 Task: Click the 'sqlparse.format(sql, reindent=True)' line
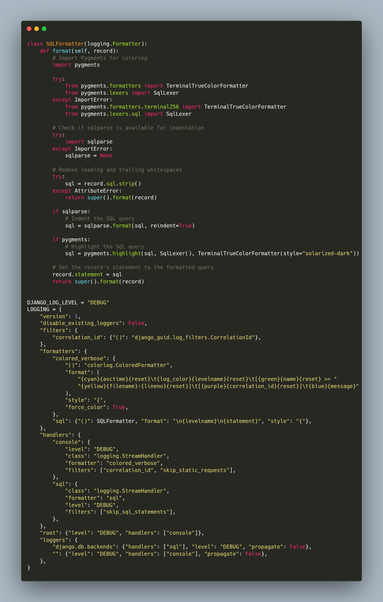click(130, 225)
